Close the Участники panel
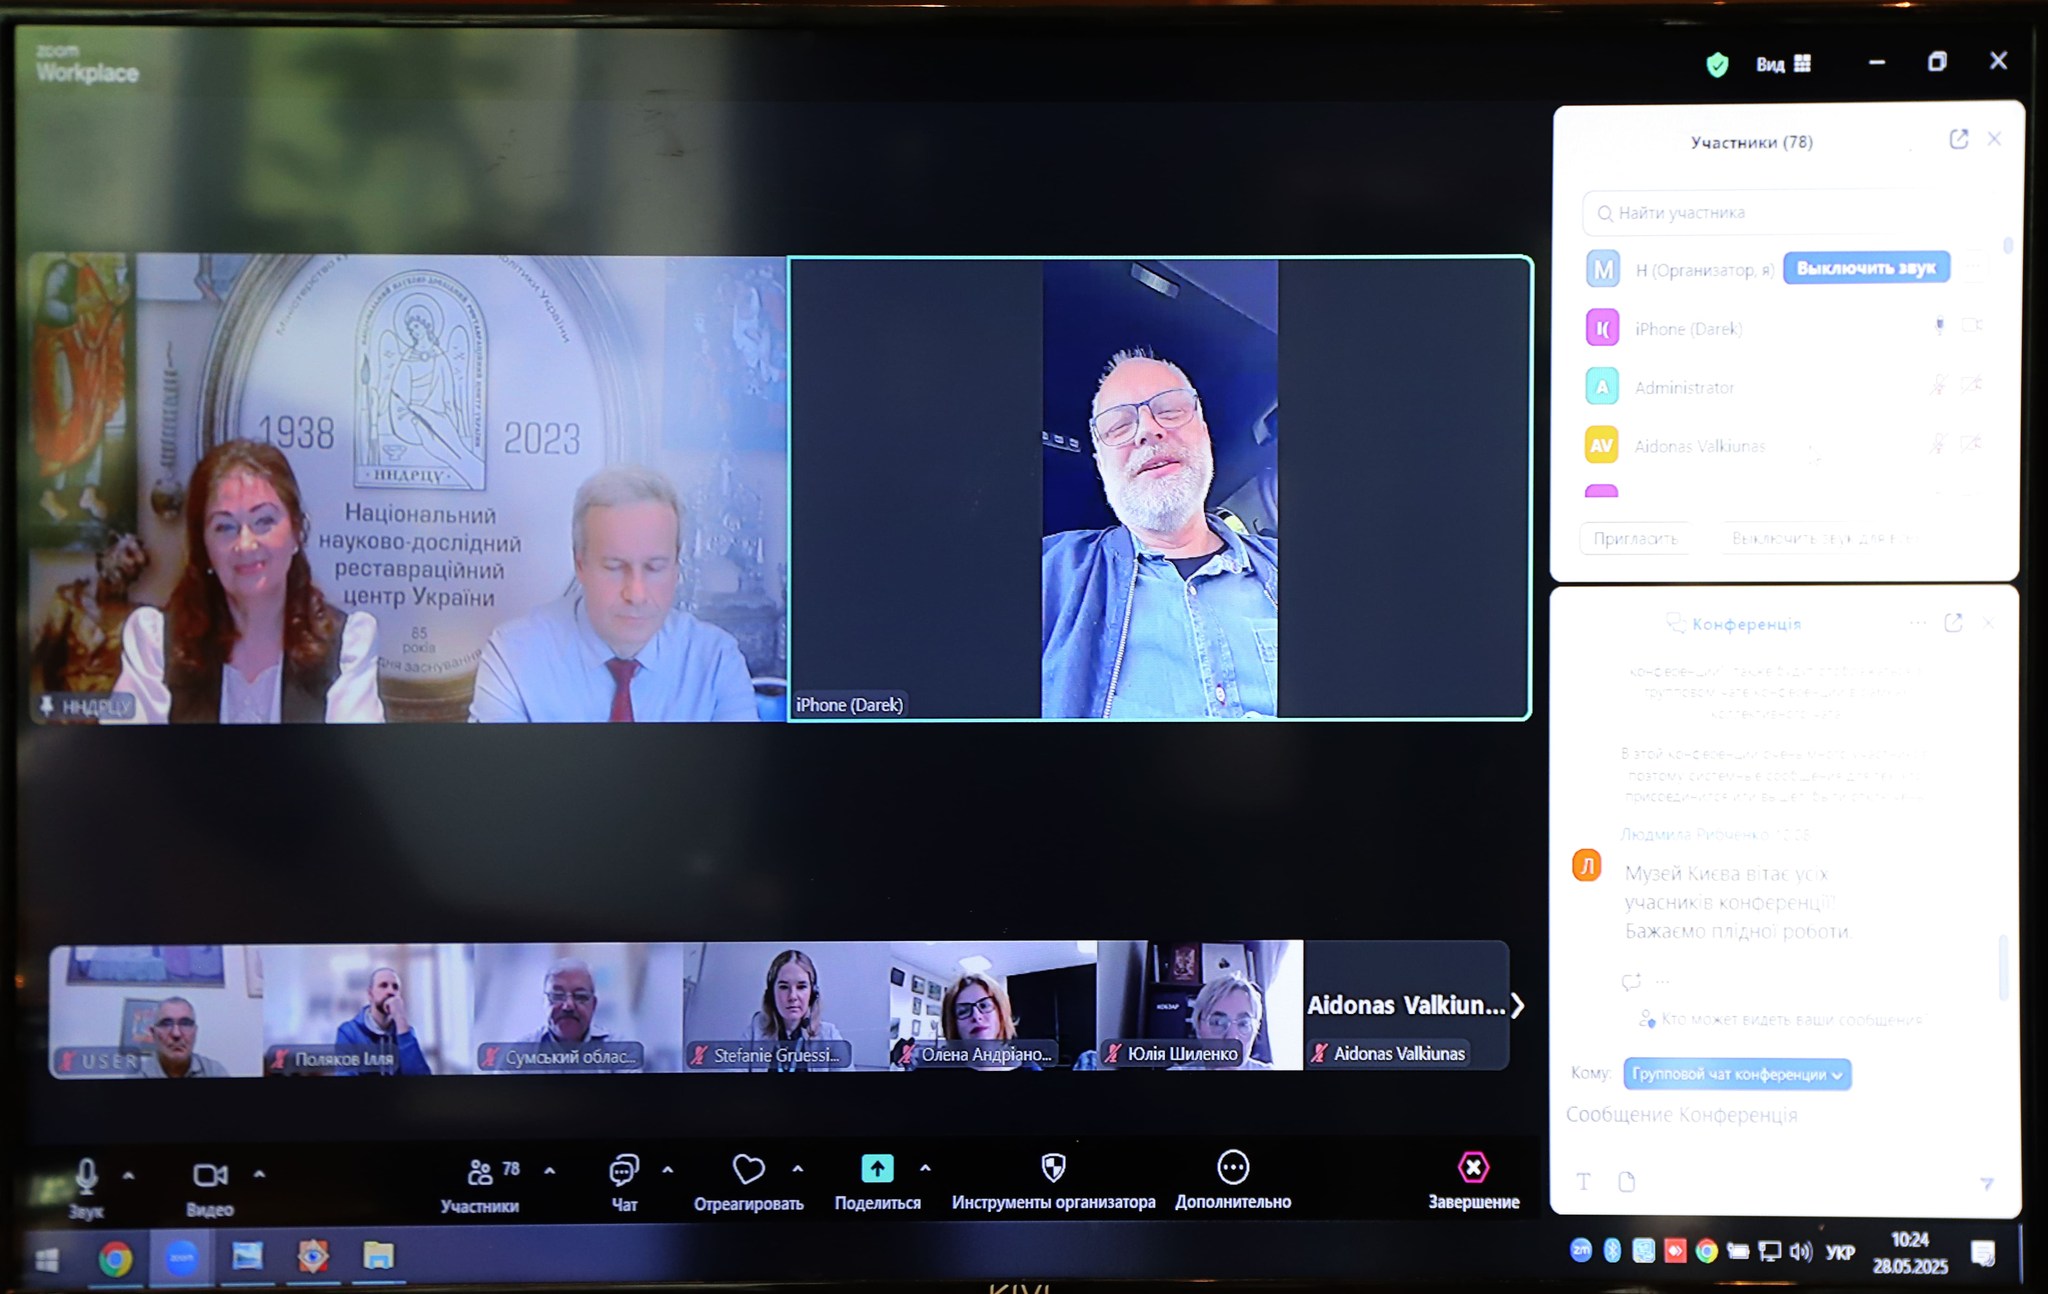 point(1994,139)
